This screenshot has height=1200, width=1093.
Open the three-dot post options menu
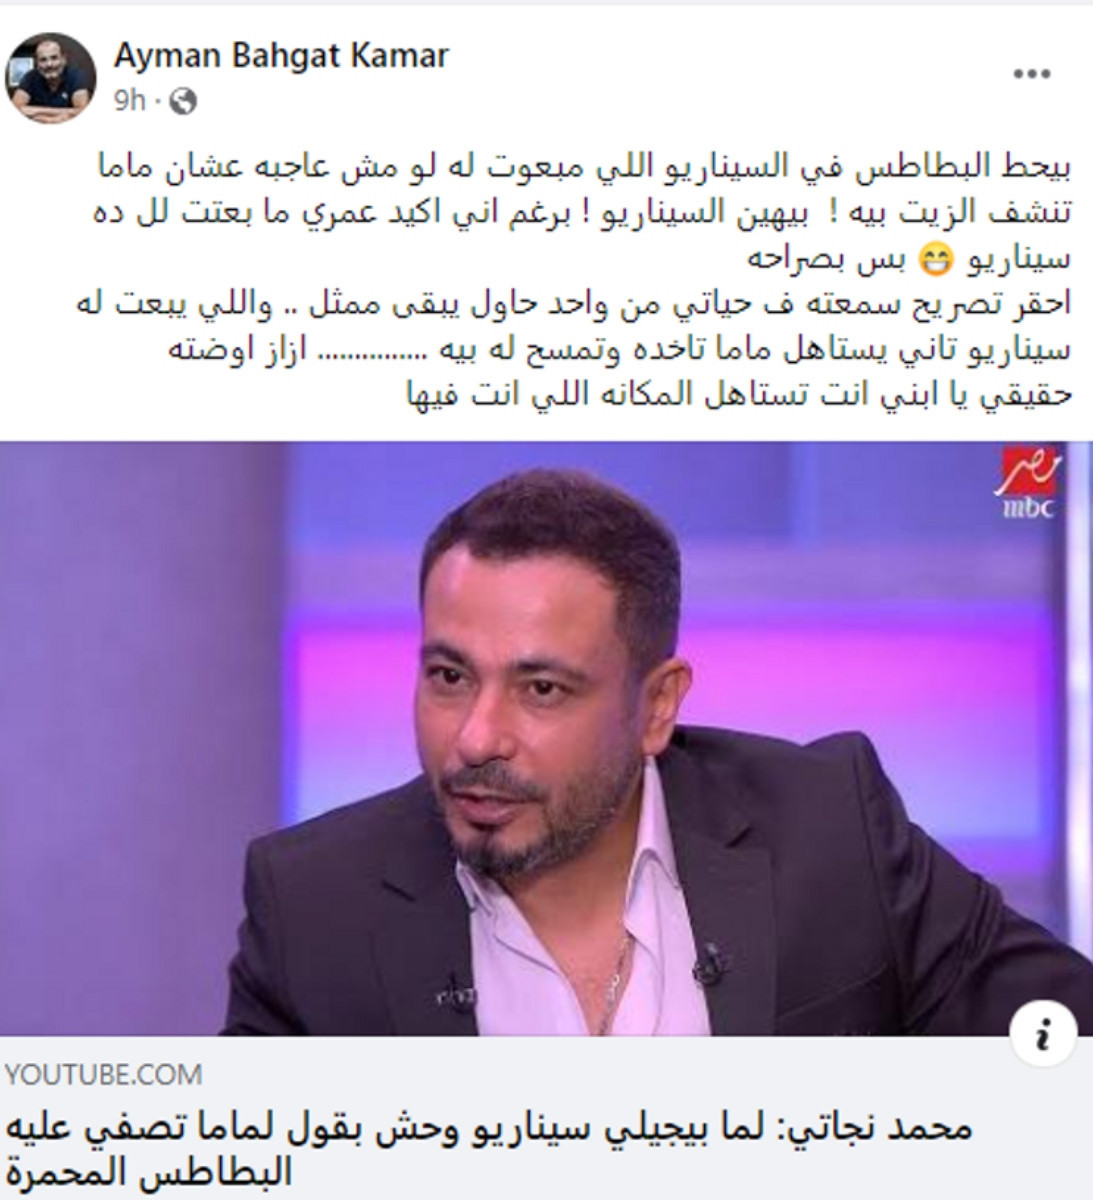(1032, 74)
